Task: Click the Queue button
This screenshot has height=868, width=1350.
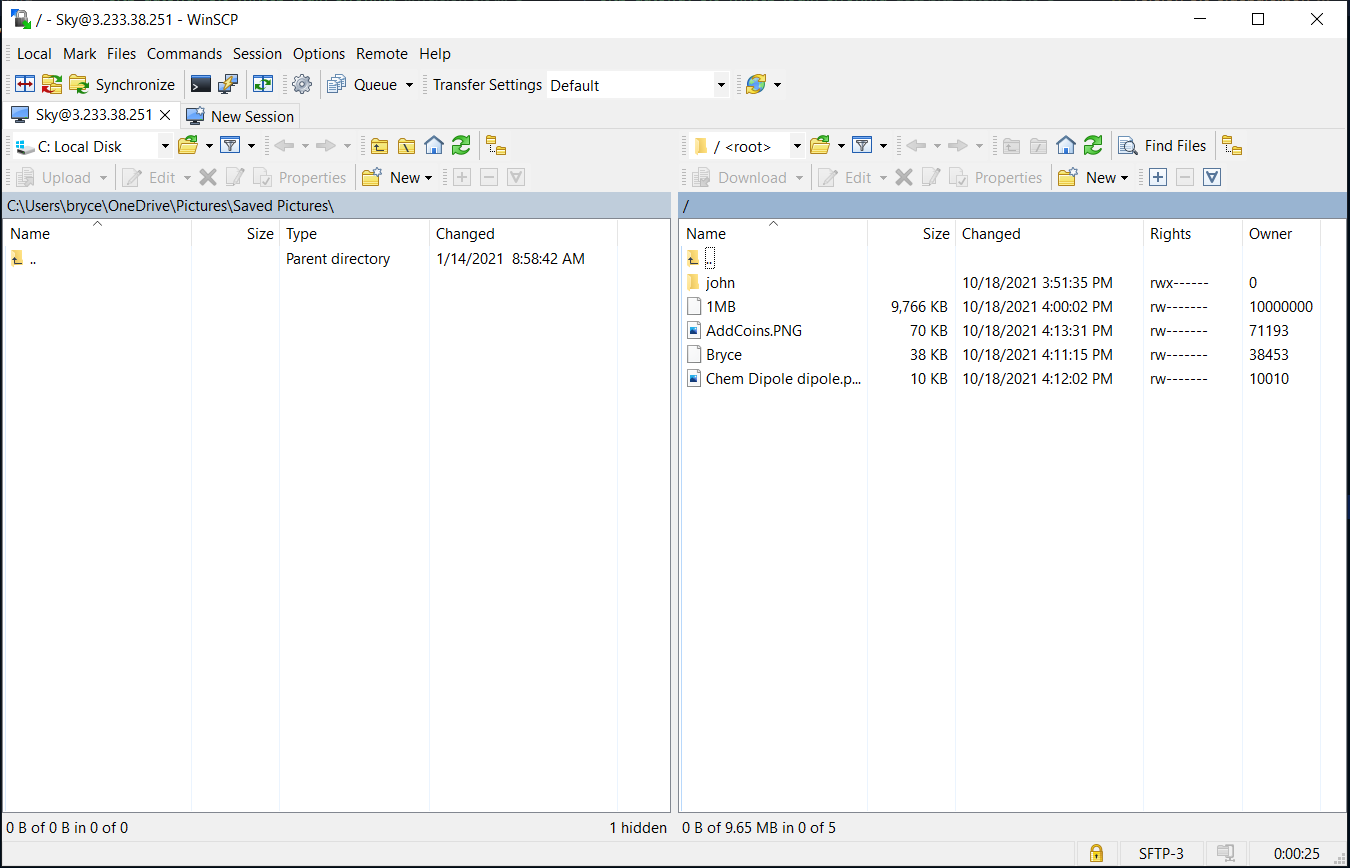Action: [362, 85]
